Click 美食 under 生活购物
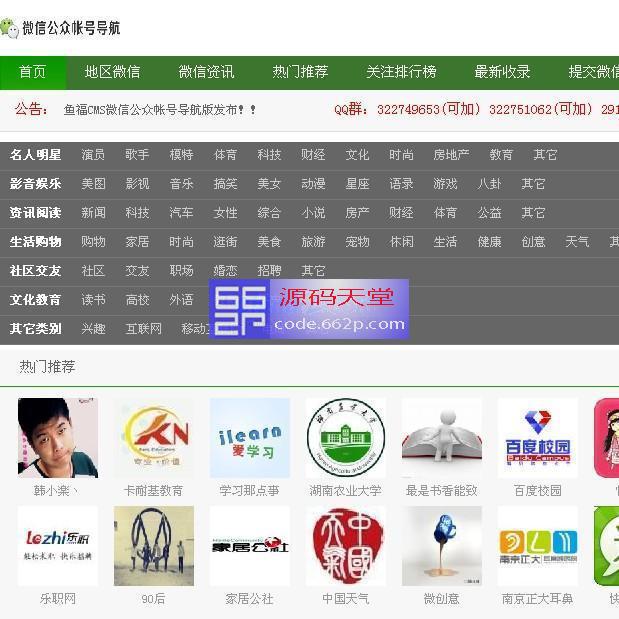Viewport: 619px width, 619px height. click(269, 242)
